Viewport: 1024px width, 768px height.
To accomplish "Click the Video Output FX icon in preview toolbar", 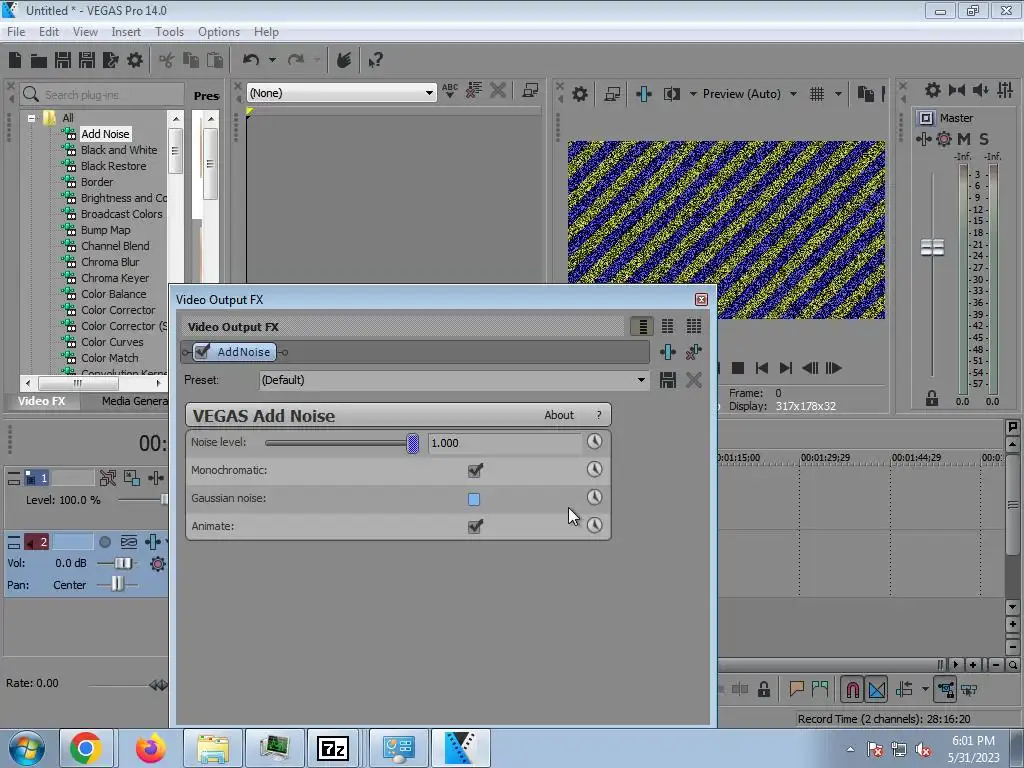I will (643, 94).
